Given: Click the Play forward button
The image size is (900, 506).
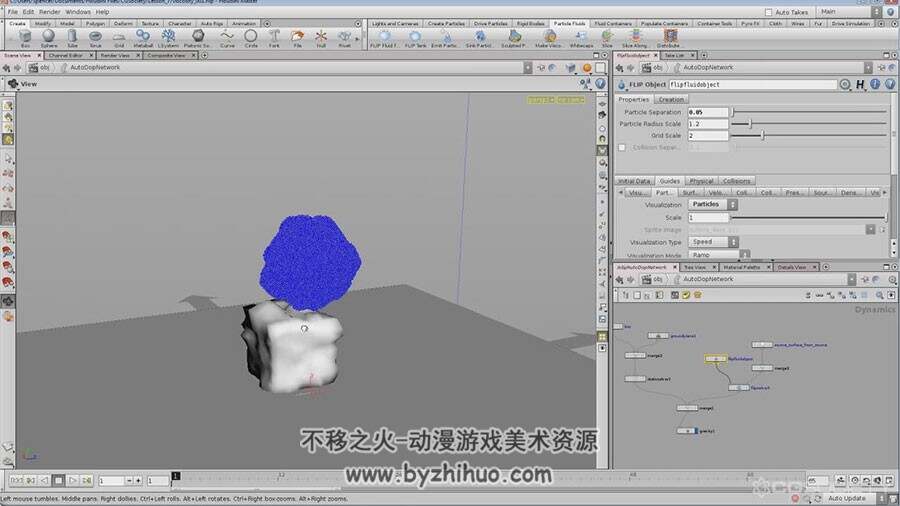Looking at the screenshot, I should tap(72, 480).
